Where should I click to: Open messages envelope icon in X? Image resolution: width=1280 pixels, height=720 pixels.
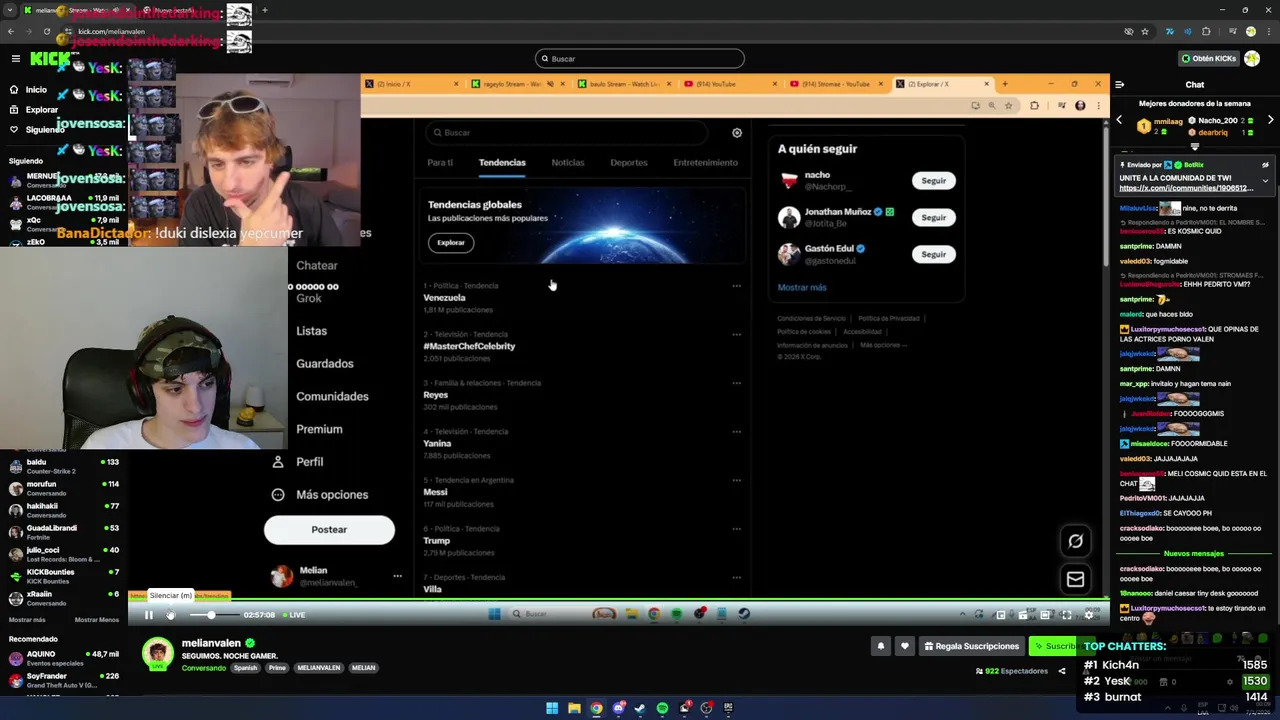(1075, 580)
